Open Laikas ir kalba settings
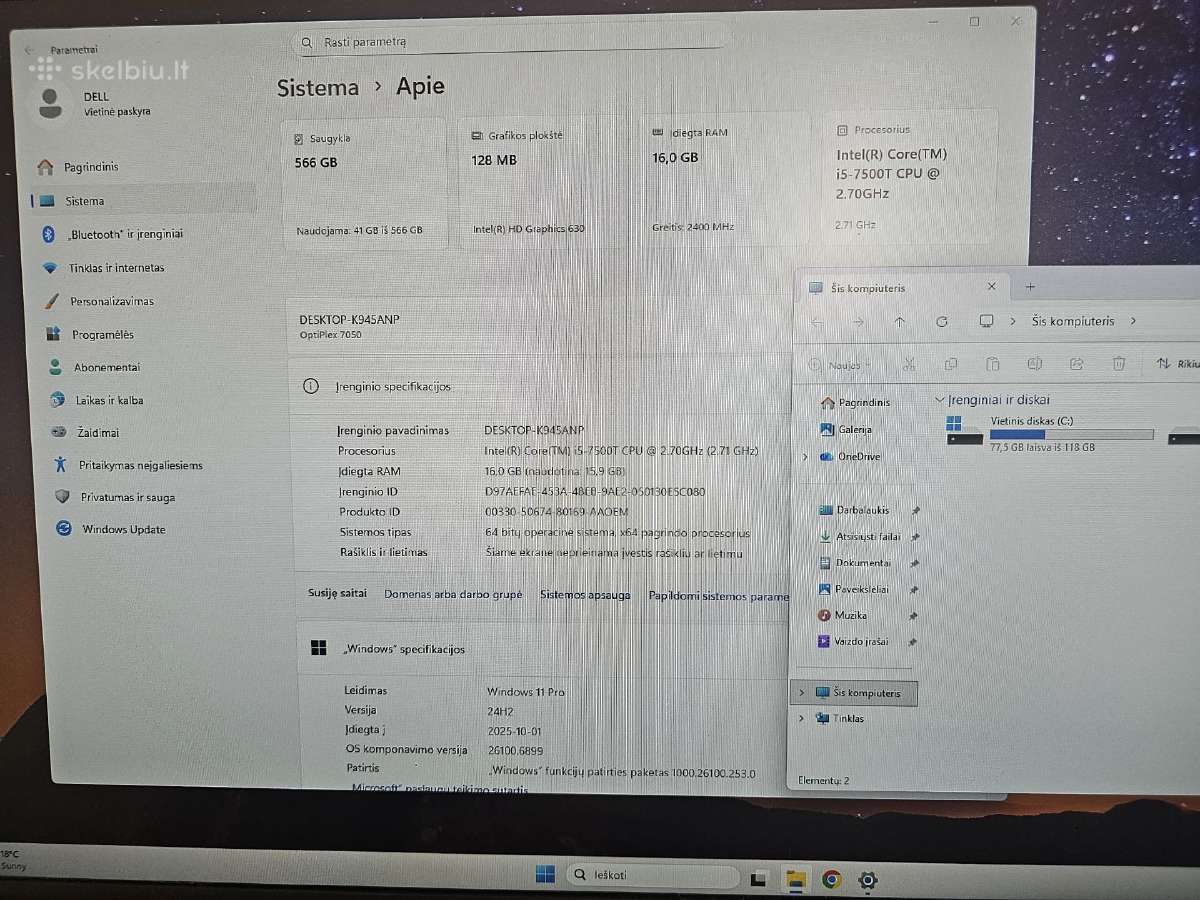This screenshot has width=1200, height=900. pyautogui.click(x=97, y=400)
